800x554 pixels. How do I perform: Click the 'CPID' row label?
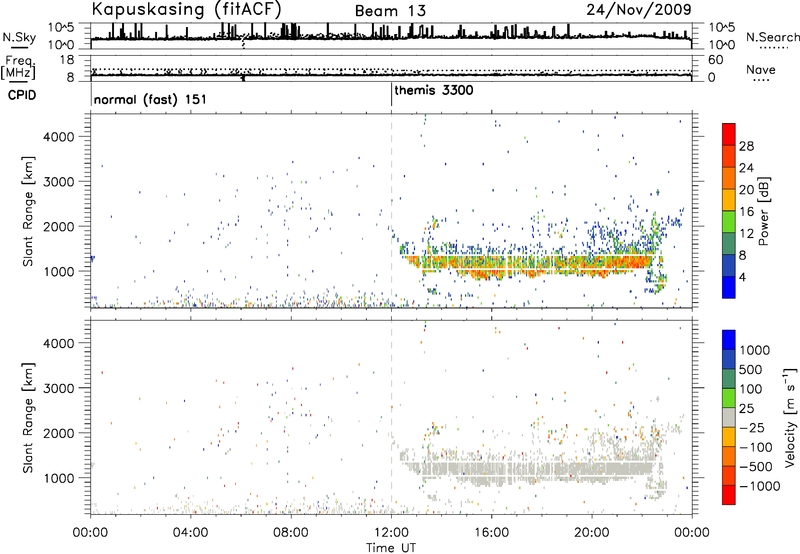pos(22,95)
